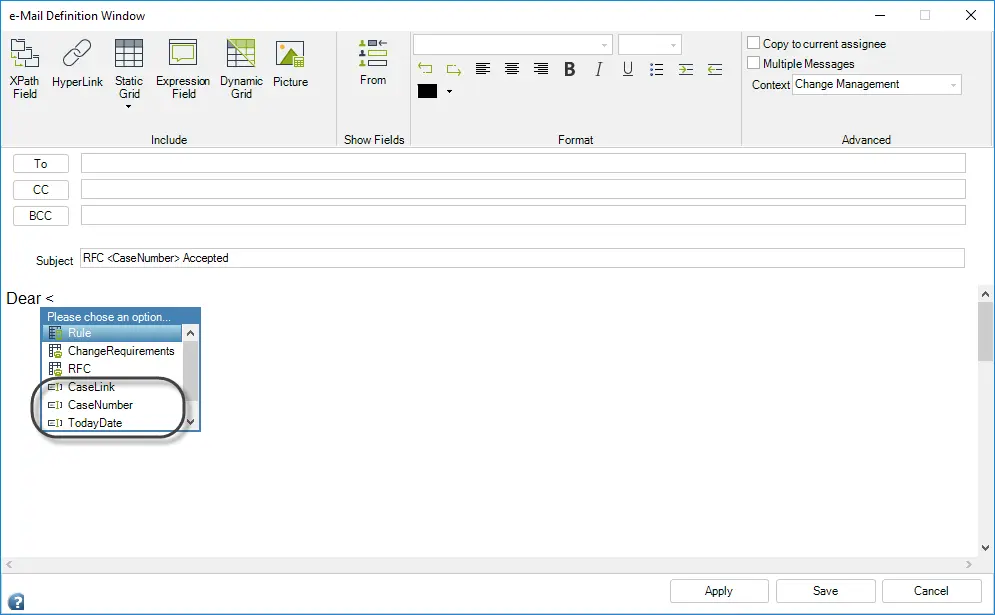Image resolution: width=995 pixels, height=615 pixels.
Task: Open the help icon
Action: point(16,601)
